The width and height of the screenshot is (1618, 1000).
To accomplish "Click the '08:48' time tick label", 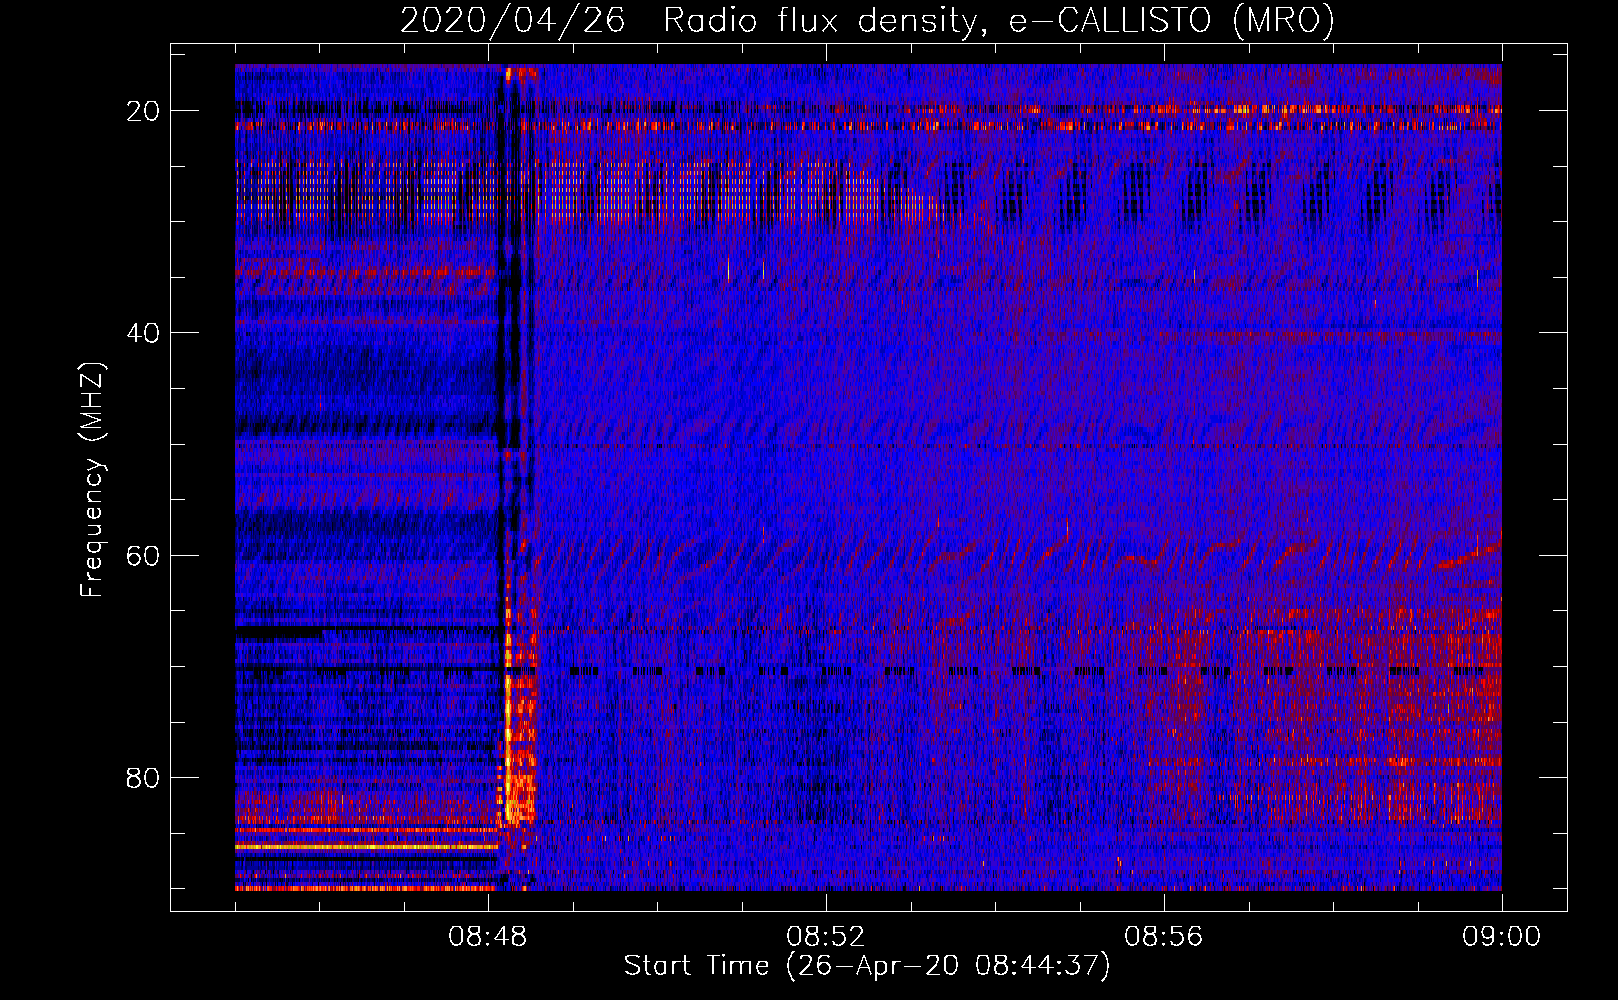I will 488,937.
